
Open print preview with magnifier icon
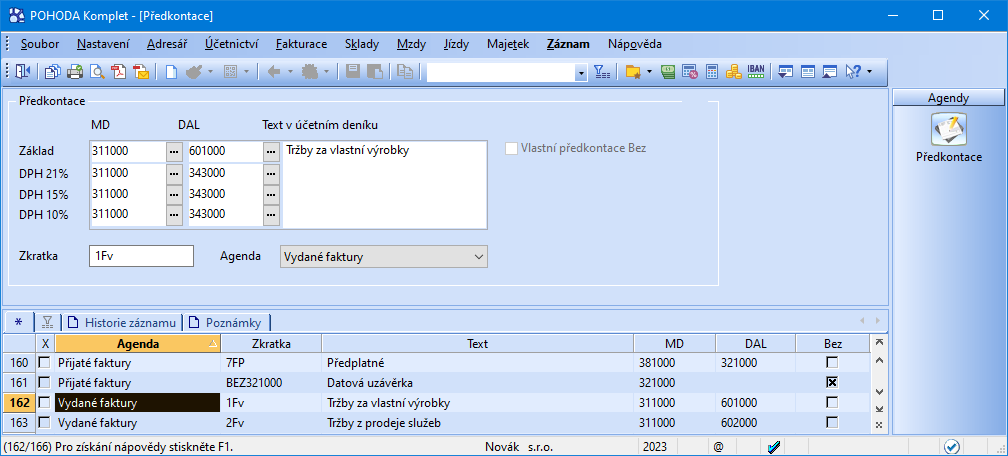pos(97,72)
